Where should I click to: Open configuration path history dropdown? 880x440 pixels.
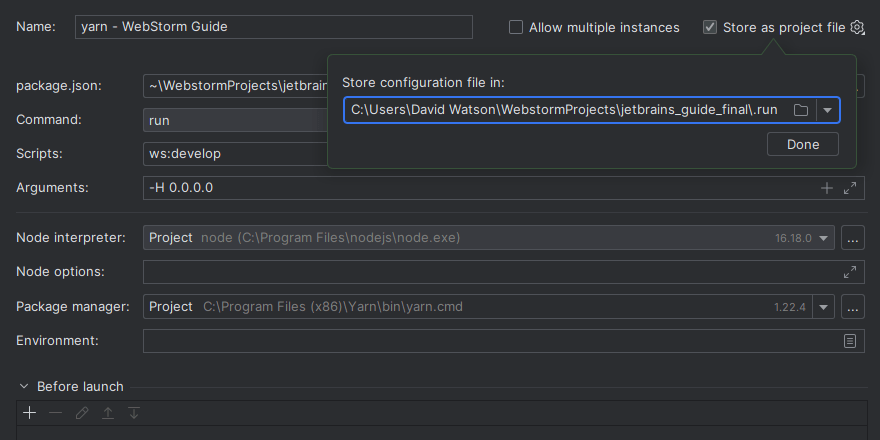(x=827, y=110)
